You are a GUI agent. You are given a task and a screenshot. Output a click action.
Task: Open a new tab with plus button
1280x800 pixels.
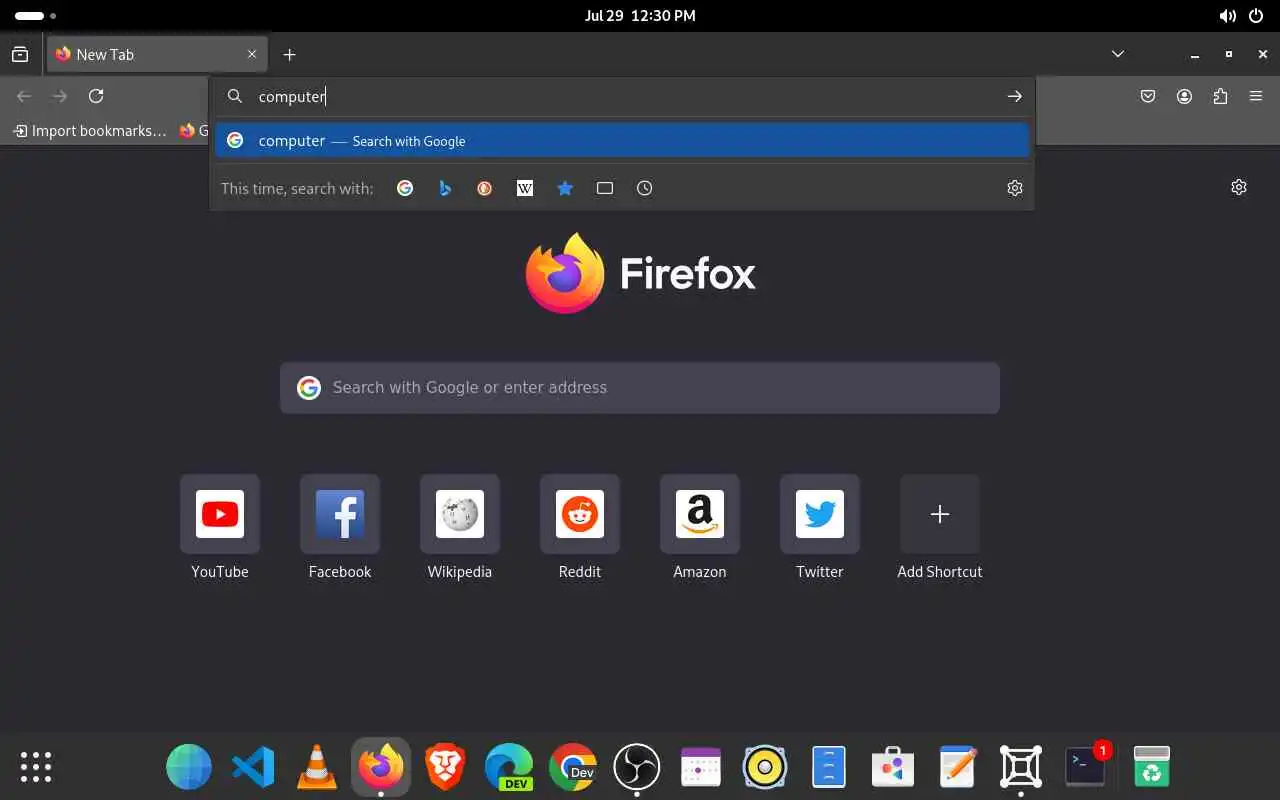[289, 55]
